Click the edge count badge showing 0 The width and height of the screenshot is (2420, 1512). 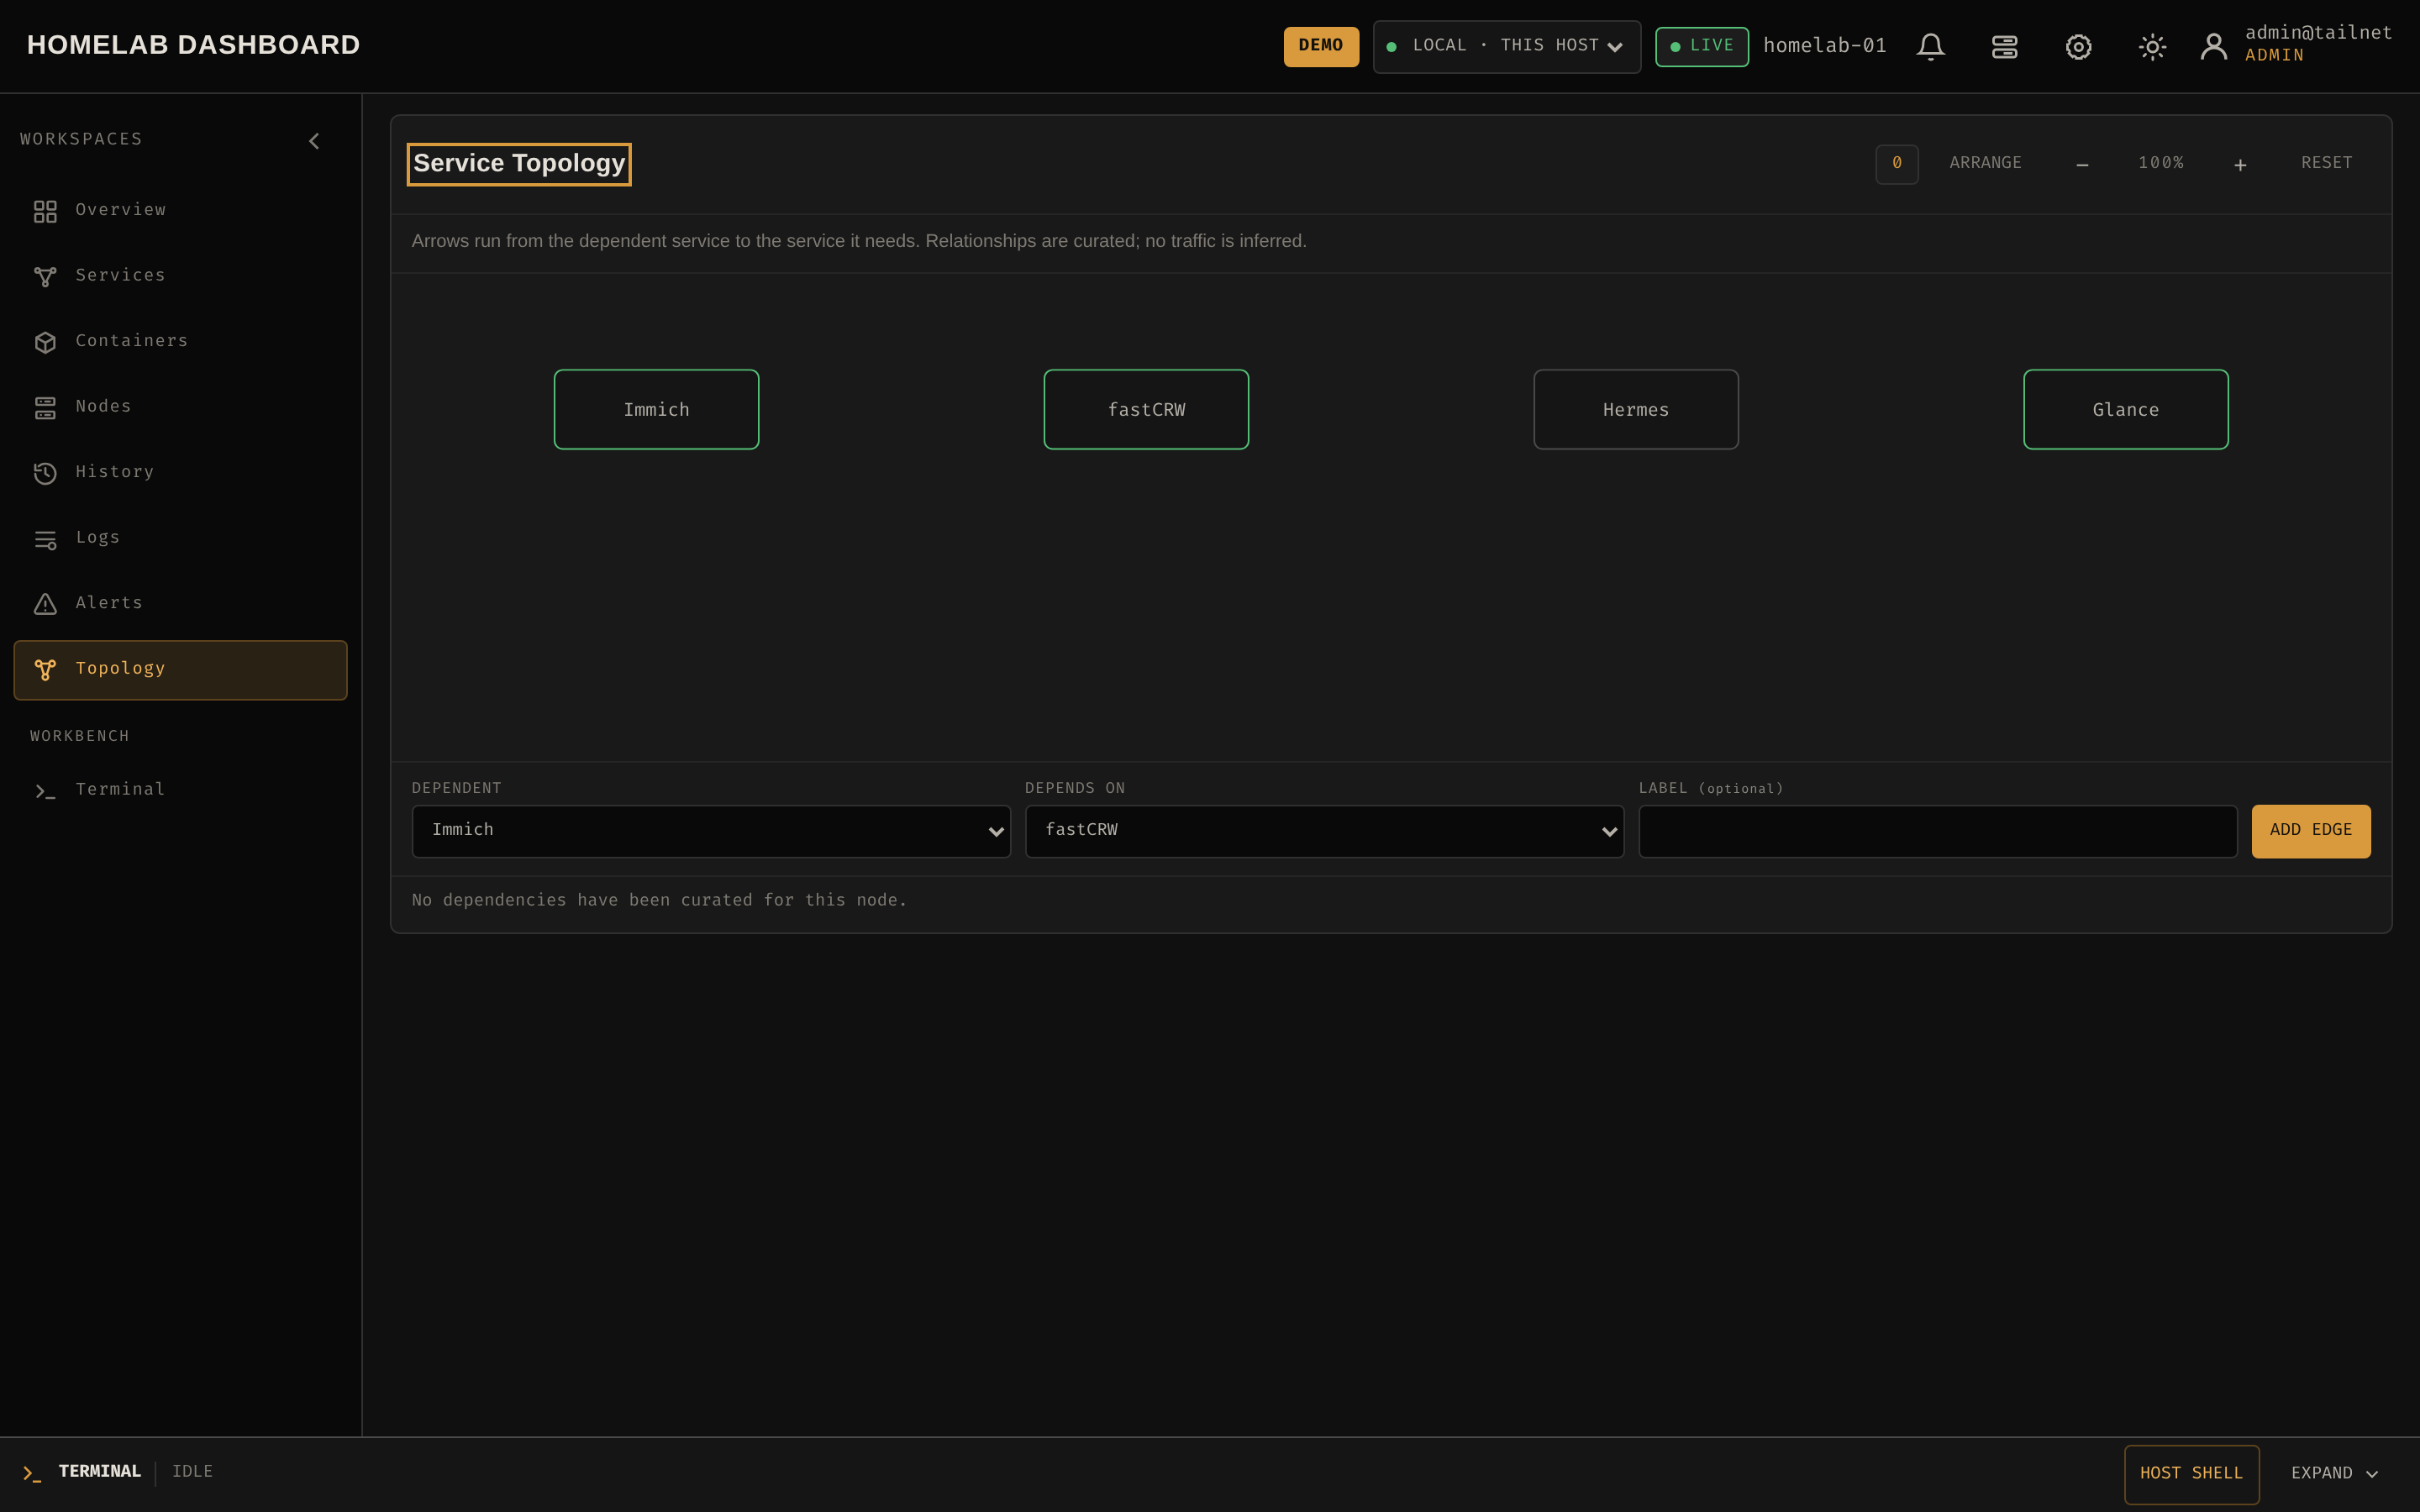[1896, 164]
